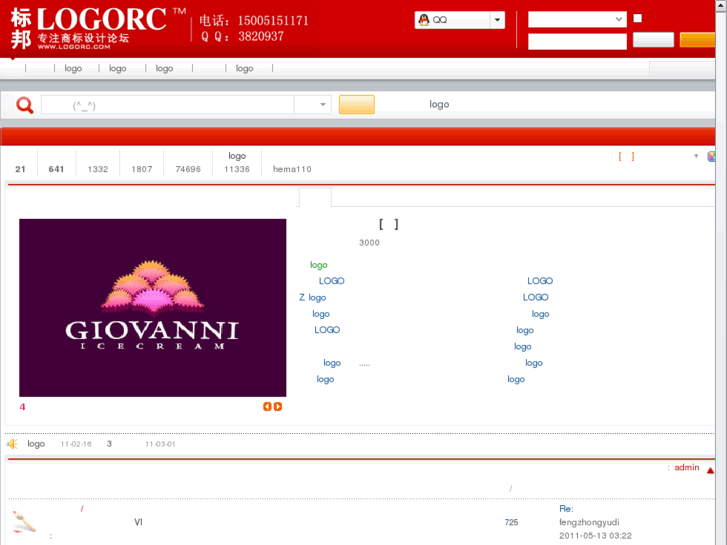Click the 725 post count
Image resolution: width=727 pixels, height=545 pixels.
pyautogui.click(x=511, y=522)
